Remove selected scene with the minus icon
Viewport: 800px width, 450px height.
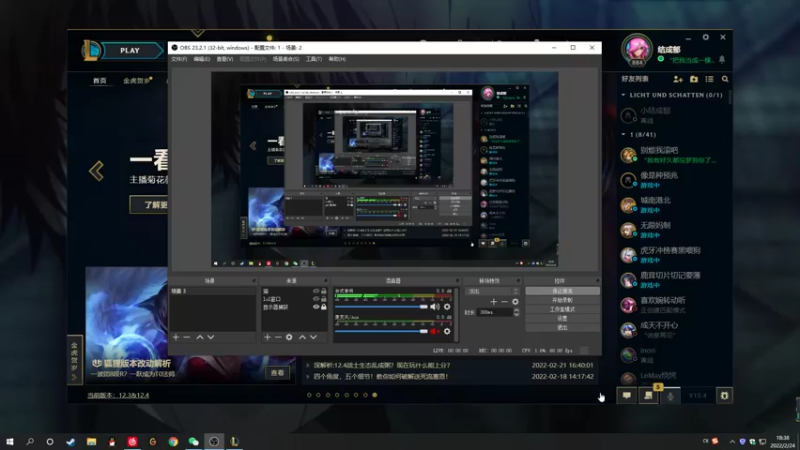coord(187,337)
